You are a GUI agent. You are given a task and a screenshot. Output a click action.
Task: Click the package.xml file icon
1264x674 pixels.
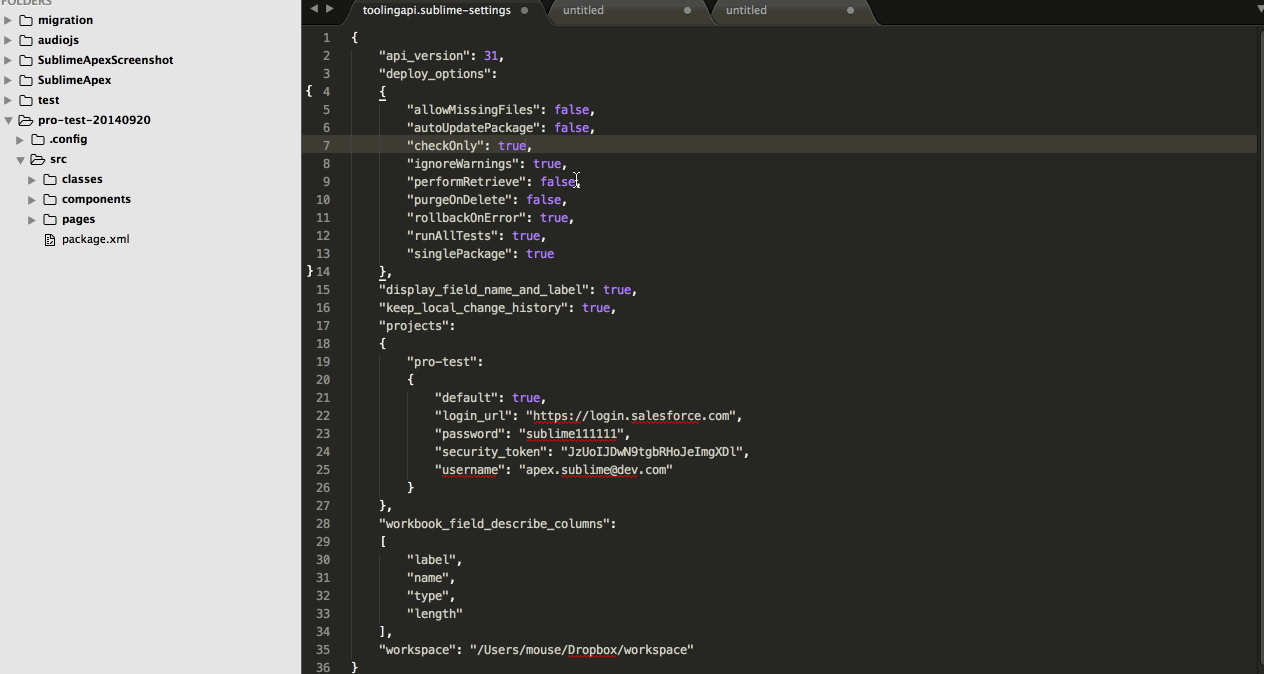point(50,239)
